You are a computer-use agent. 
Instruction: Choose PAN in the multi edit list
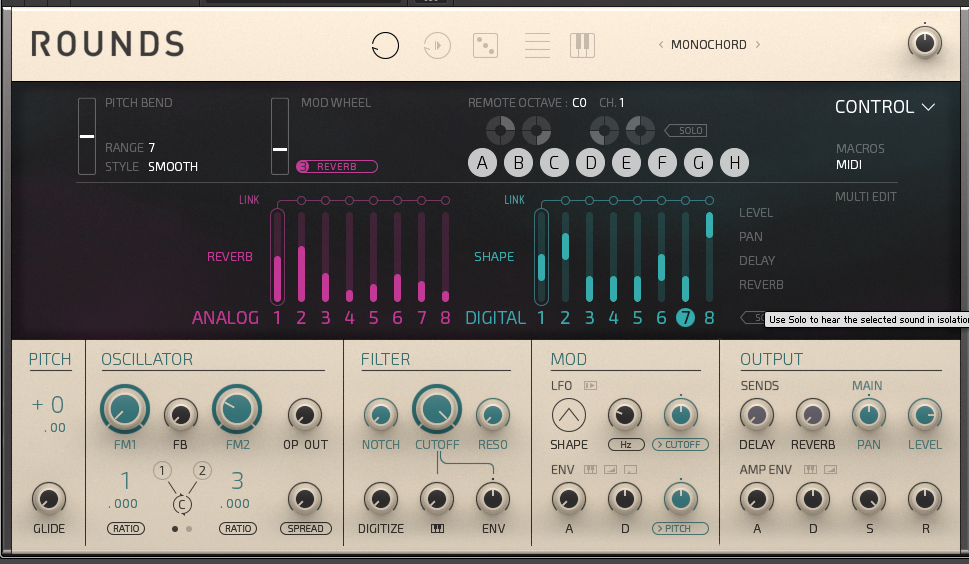click(750, 237)
